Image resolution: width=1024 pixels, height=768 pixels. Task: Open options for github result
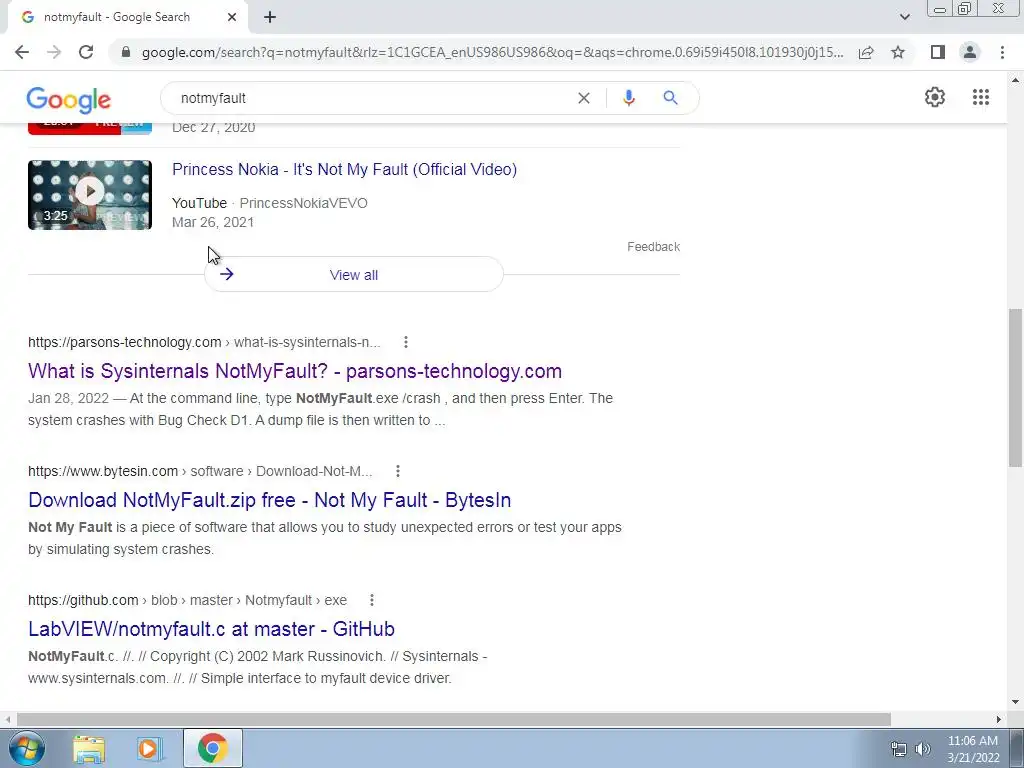point(372,600)
